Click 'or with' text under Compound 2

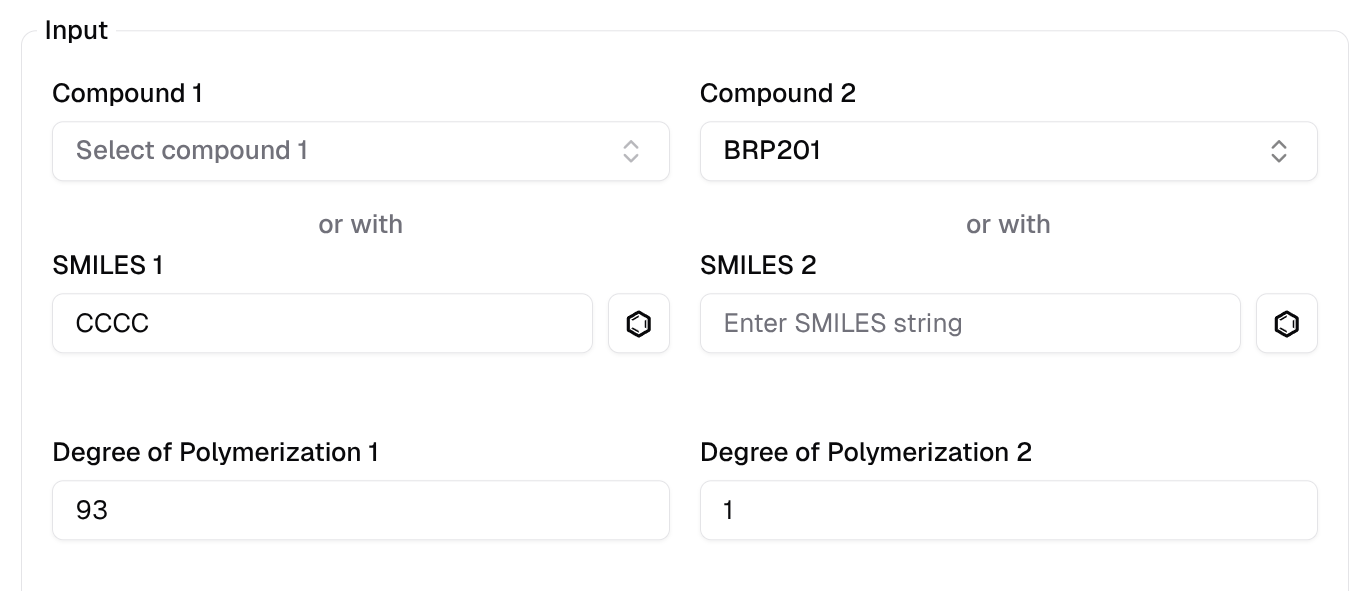[1008, 224]
